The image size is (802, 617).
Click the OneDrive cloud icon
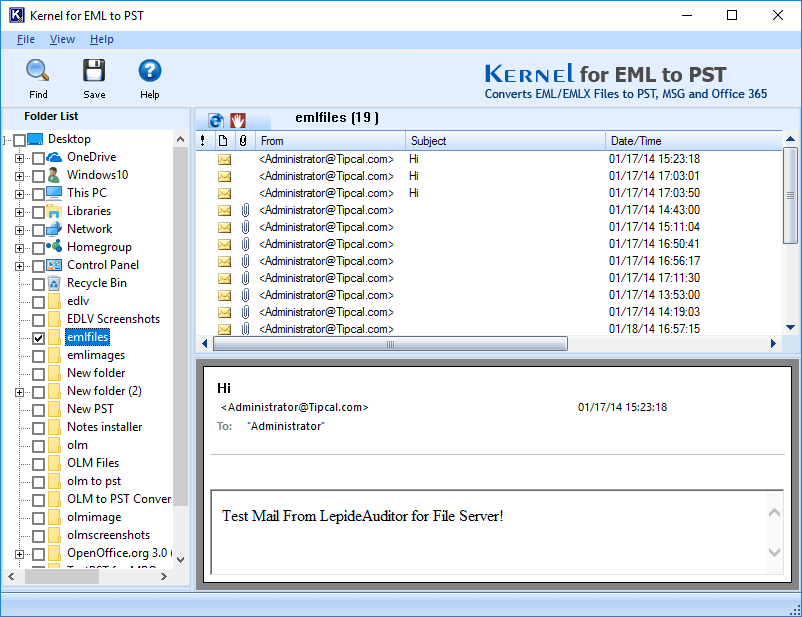(x=54, y=157)
